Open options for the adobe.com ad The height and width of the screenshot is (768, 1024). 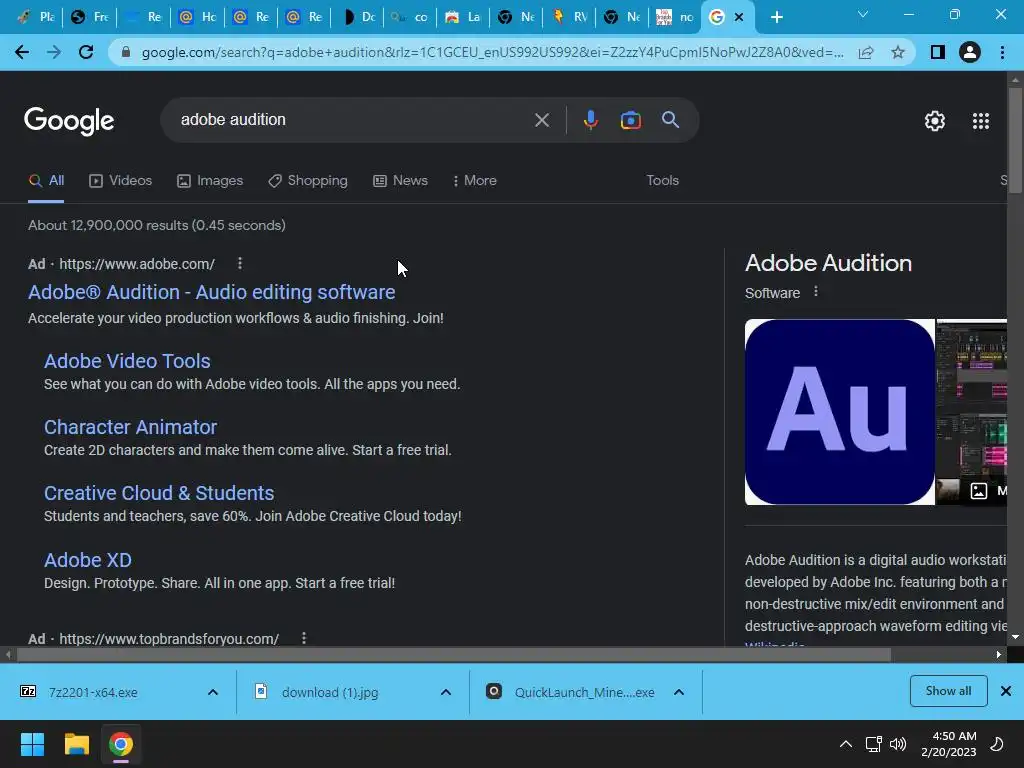[x=240, y=263]
